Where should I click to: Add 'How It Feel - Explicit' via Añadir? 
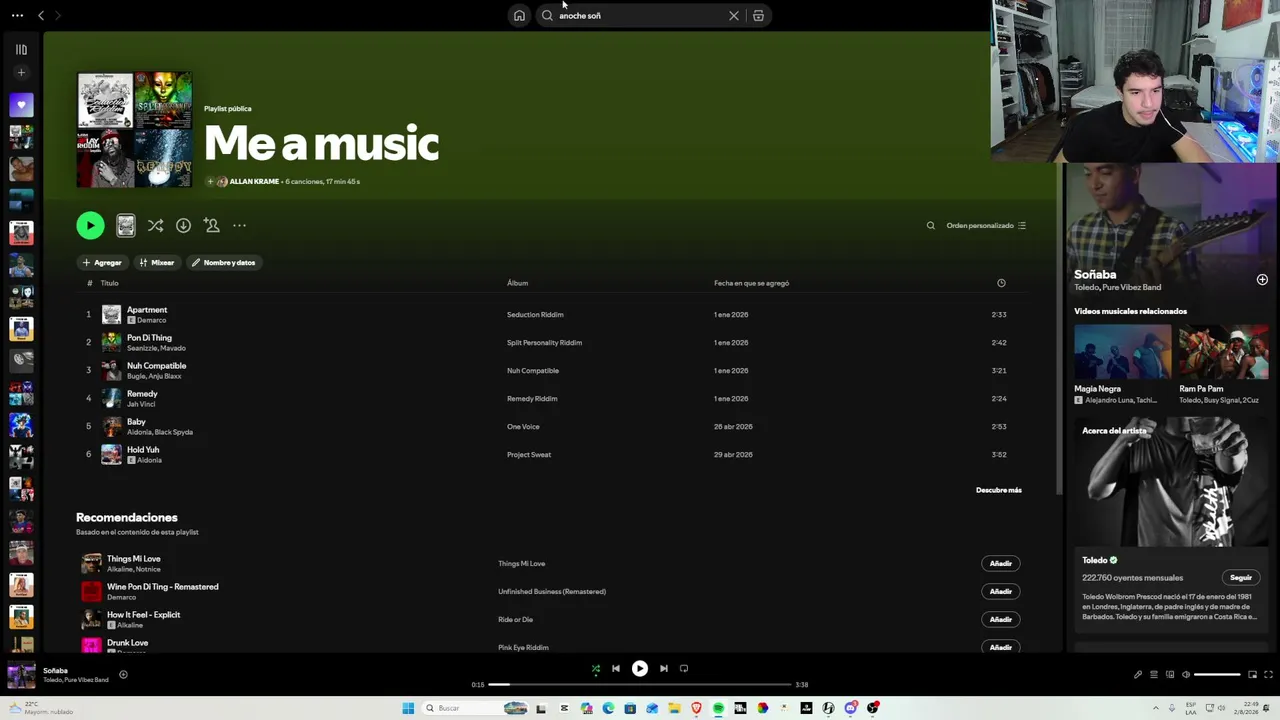(1000, 620)
